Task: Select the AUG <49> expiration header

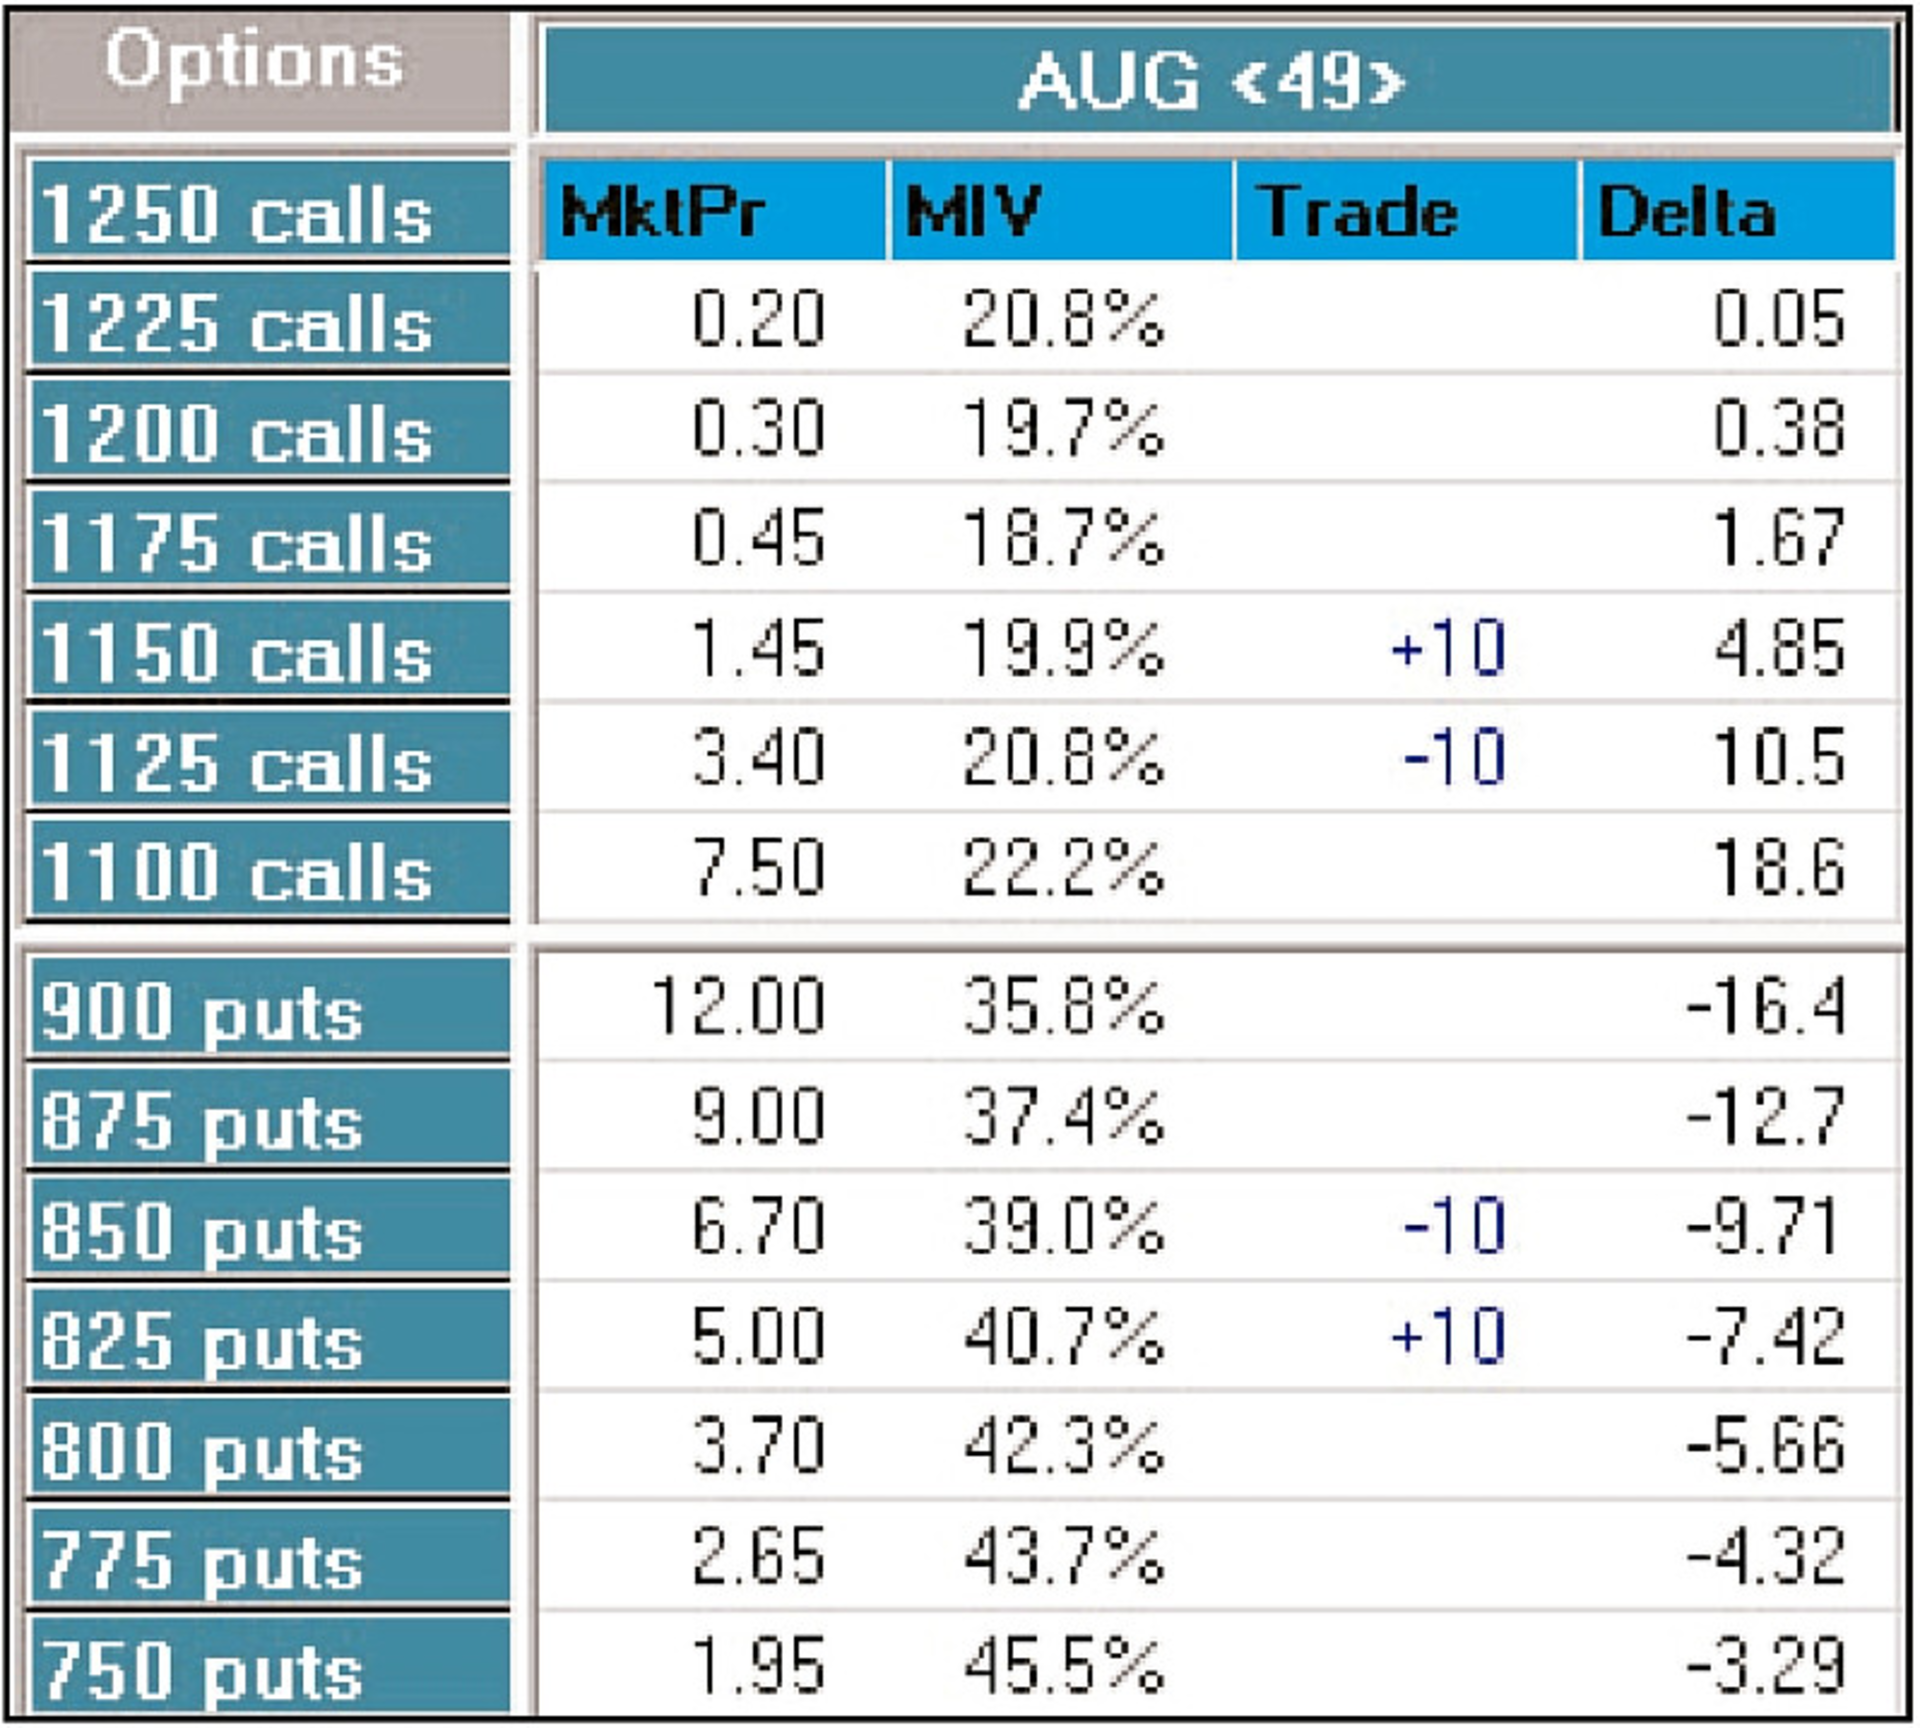Action: (x=1215, y=80)
